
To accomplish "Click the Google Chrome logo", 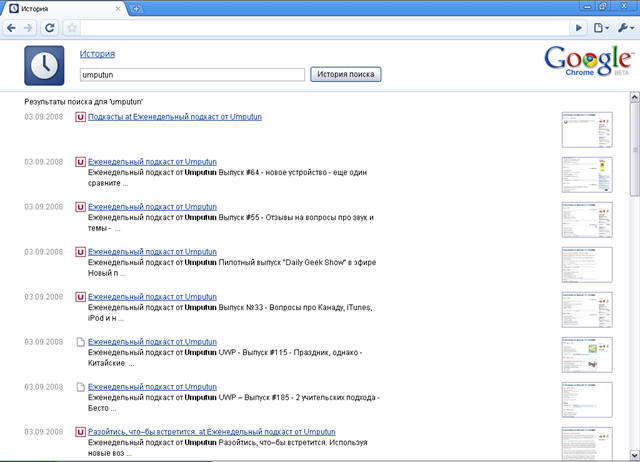I will 589,61.
